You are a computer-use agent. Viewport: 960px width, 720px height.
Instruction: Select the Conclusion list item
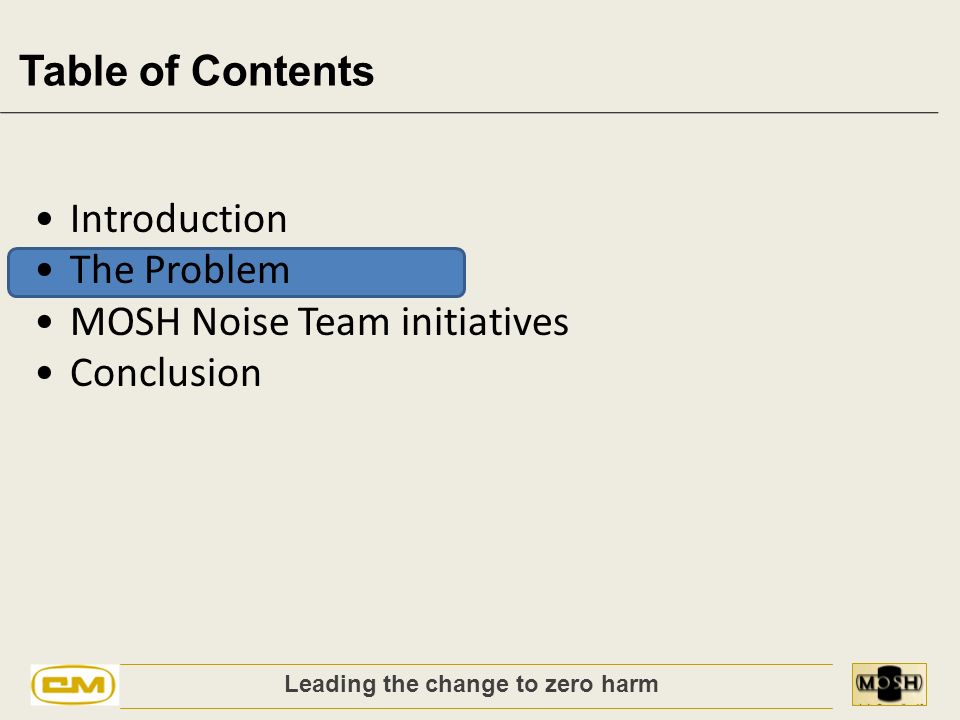[x=165, y=373]
